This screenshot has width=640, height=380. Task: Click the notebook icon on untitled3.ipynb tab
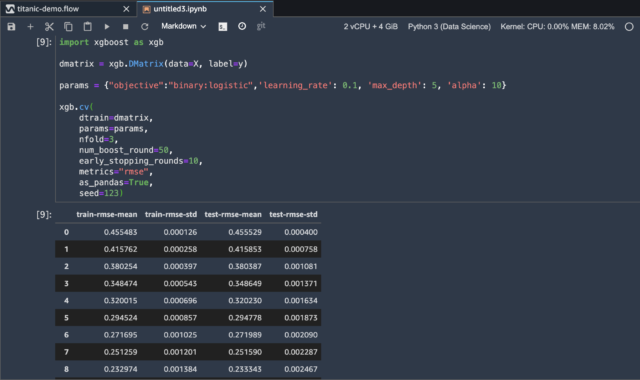[x=146, y=9]
